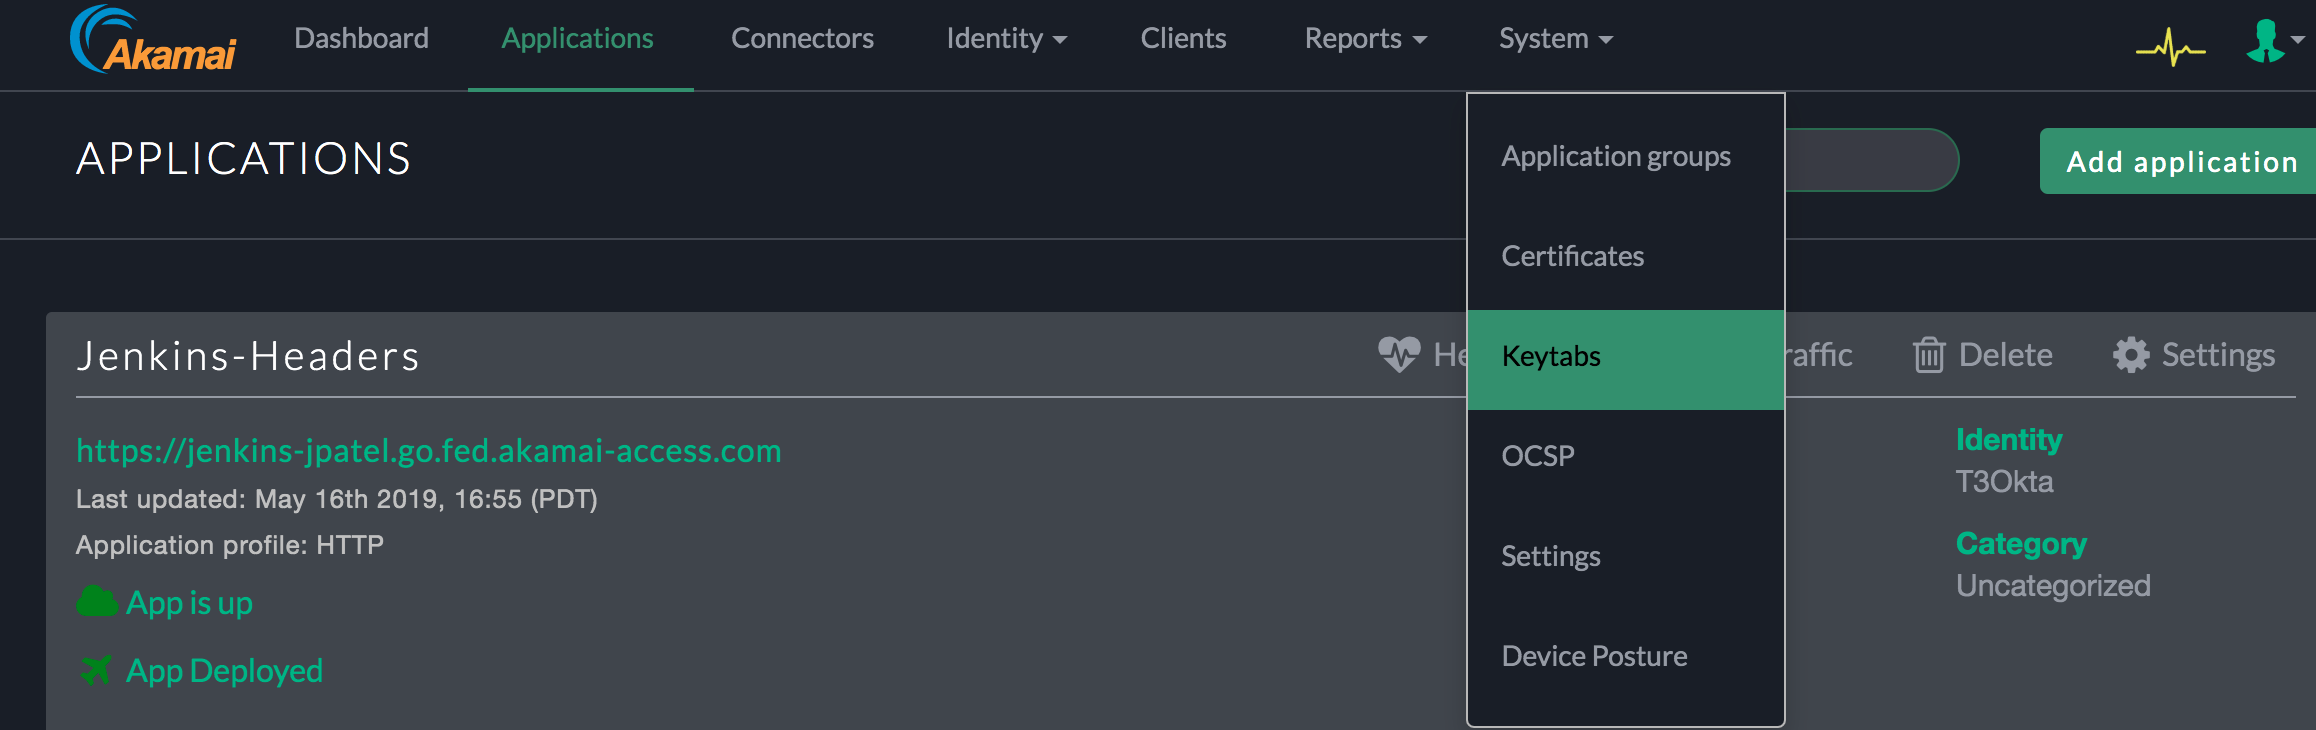Image resolution: width=2316 pixels, height=730 pixels.
Task: Click the Akamai logo
Action: [x=153, y=40]
